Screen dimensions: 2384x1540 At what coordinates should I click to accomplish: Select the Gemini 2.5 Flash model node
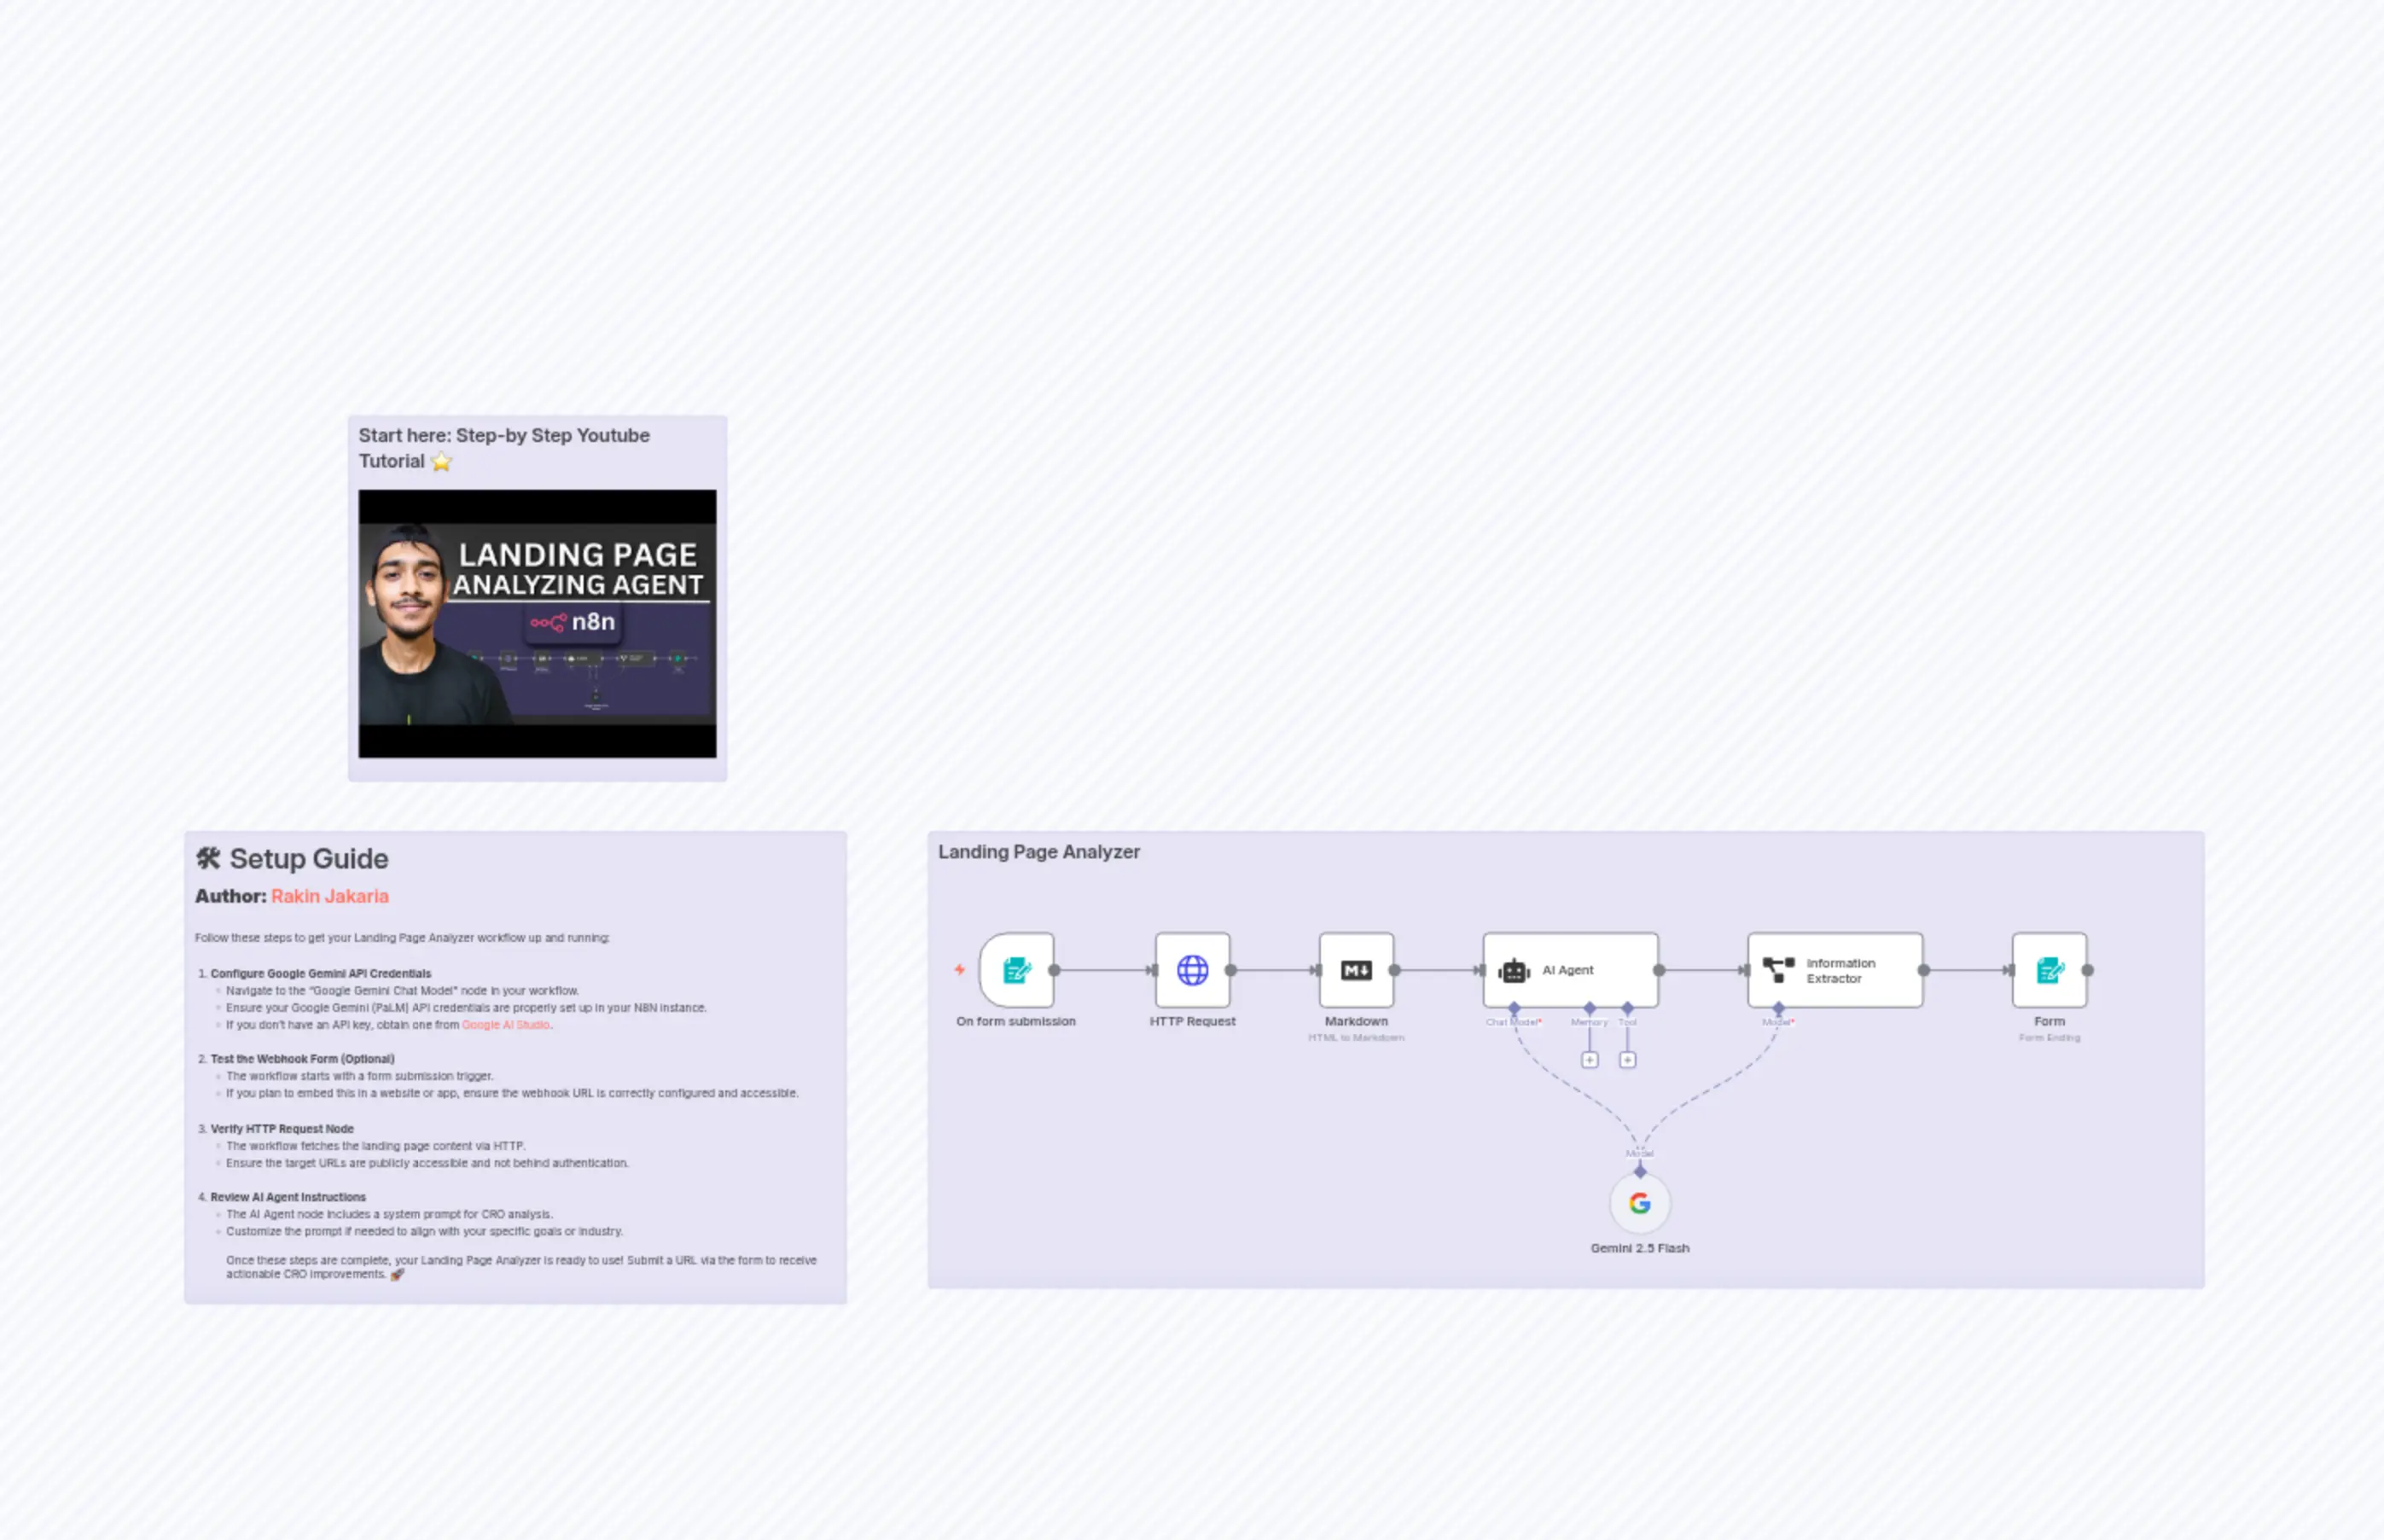[x=1640, y=1204]
